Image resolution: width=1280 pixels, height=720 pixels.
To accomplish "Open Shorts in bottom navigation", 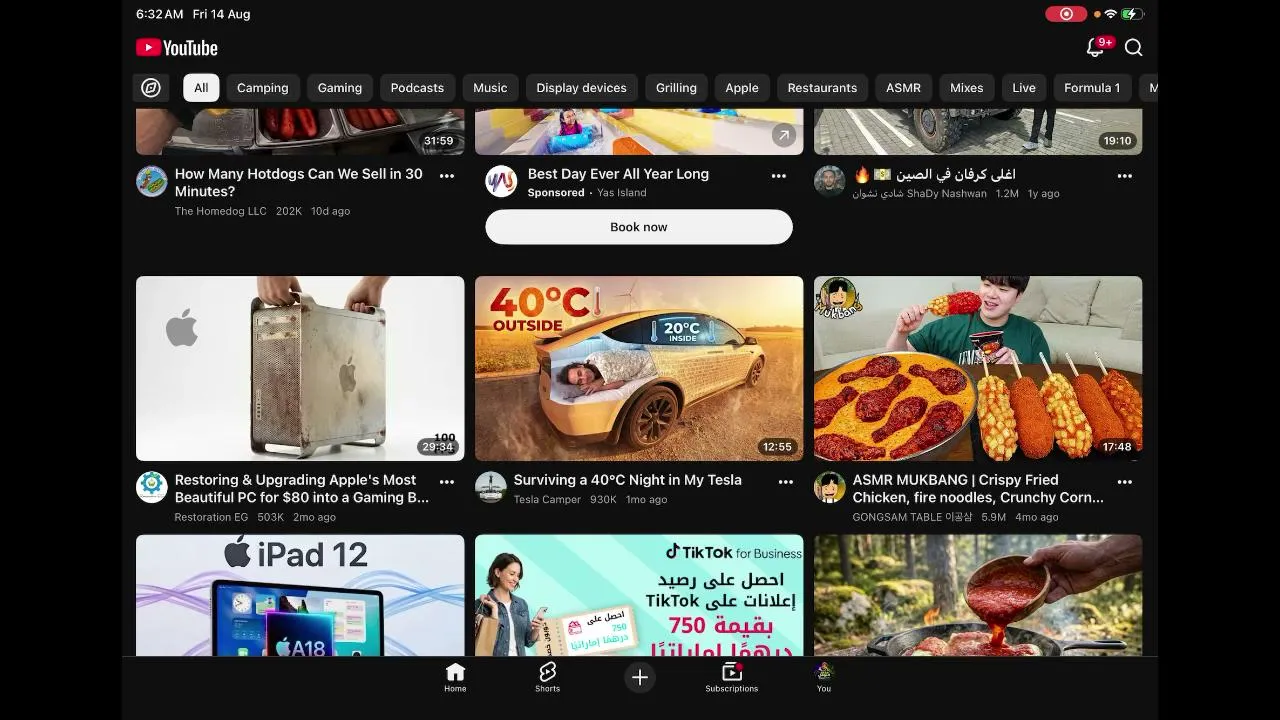I will [x=547, y=677].
